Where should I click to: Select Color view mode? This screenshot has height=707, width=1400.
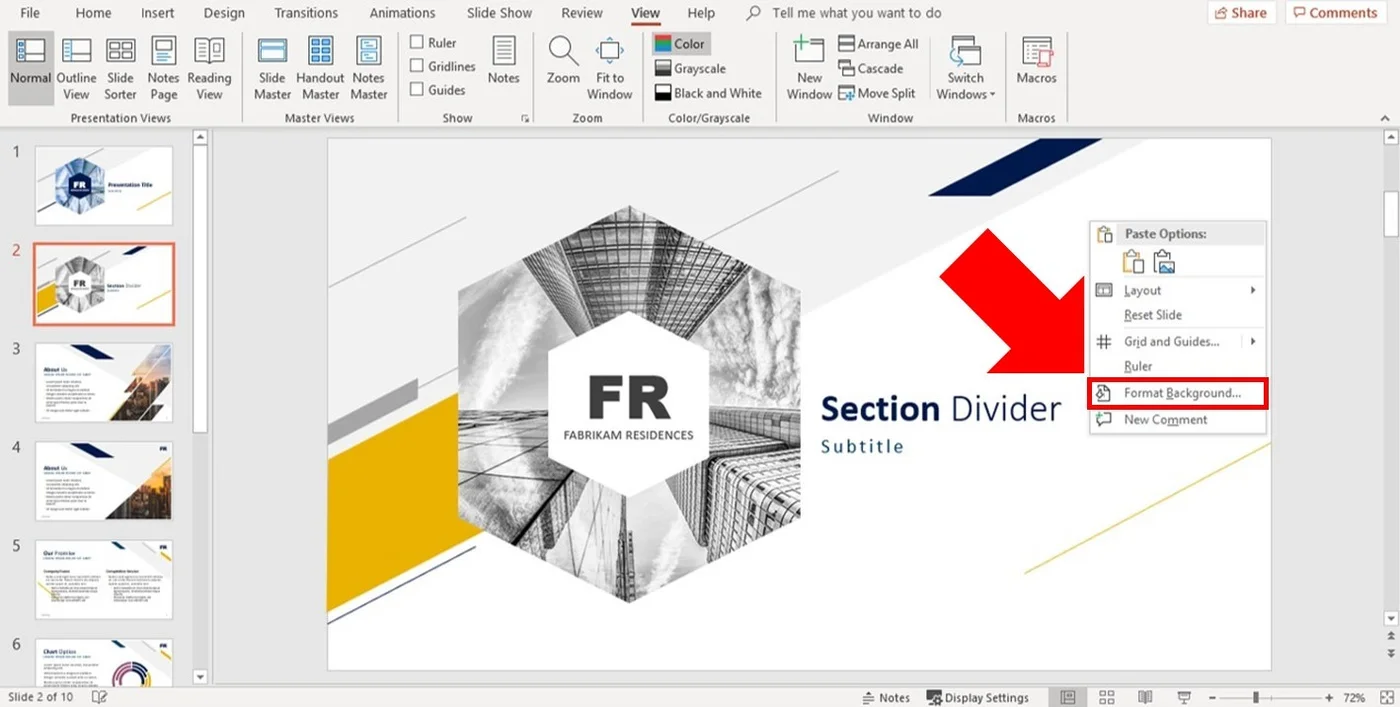point(680,44)
